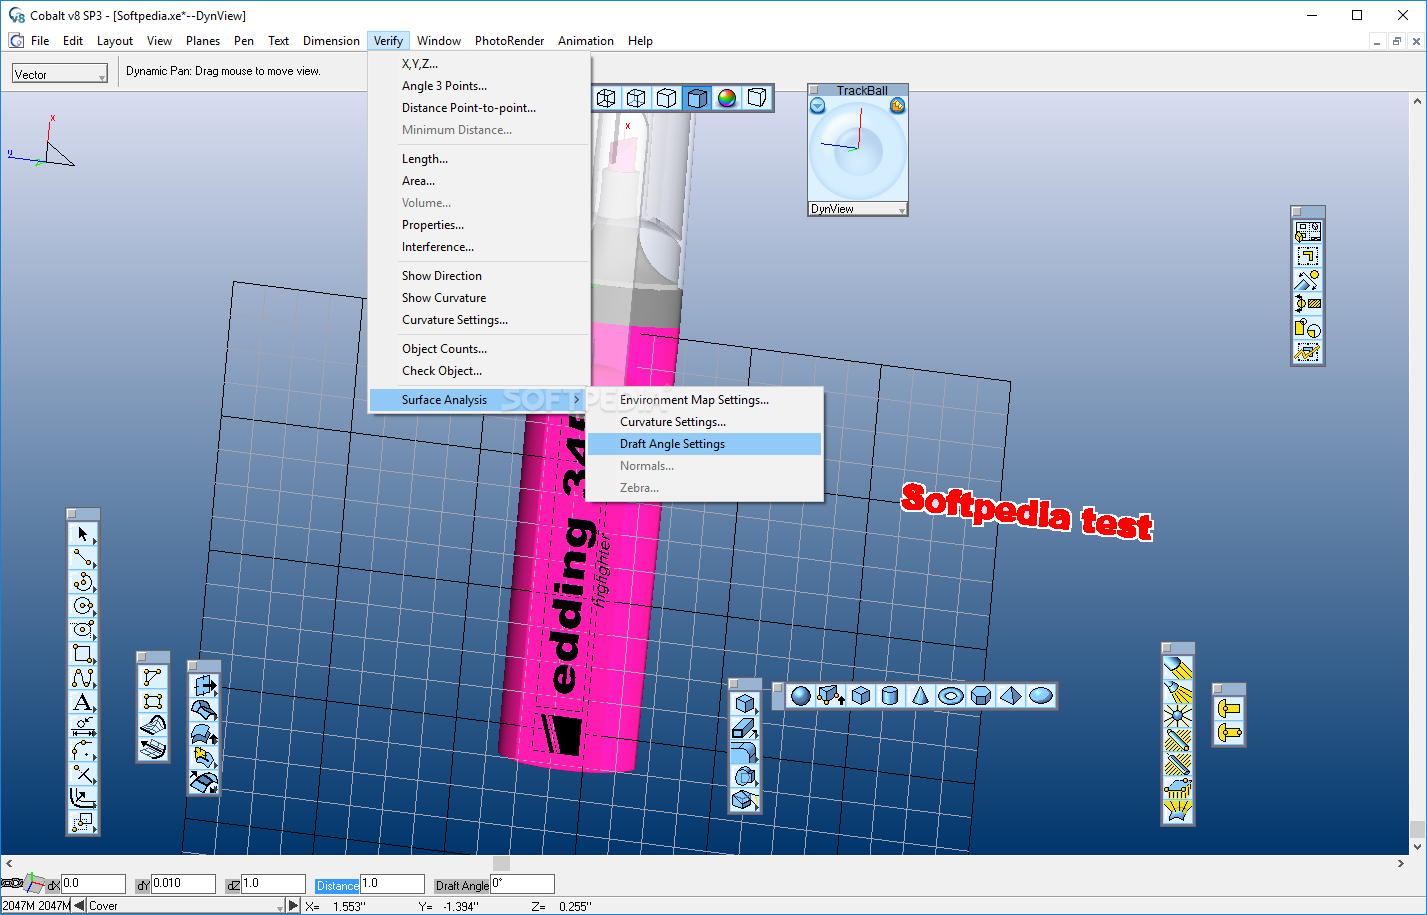This screenshot has width=1427, height=915.
Task: Select the extrude surface arrow tool
Action: [x=204, y=687]
